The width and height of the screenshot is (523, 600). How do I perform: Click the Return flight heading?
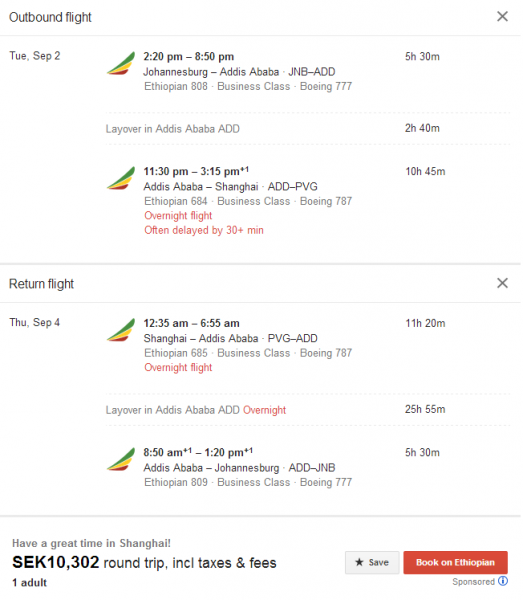(x=41, y=284)
